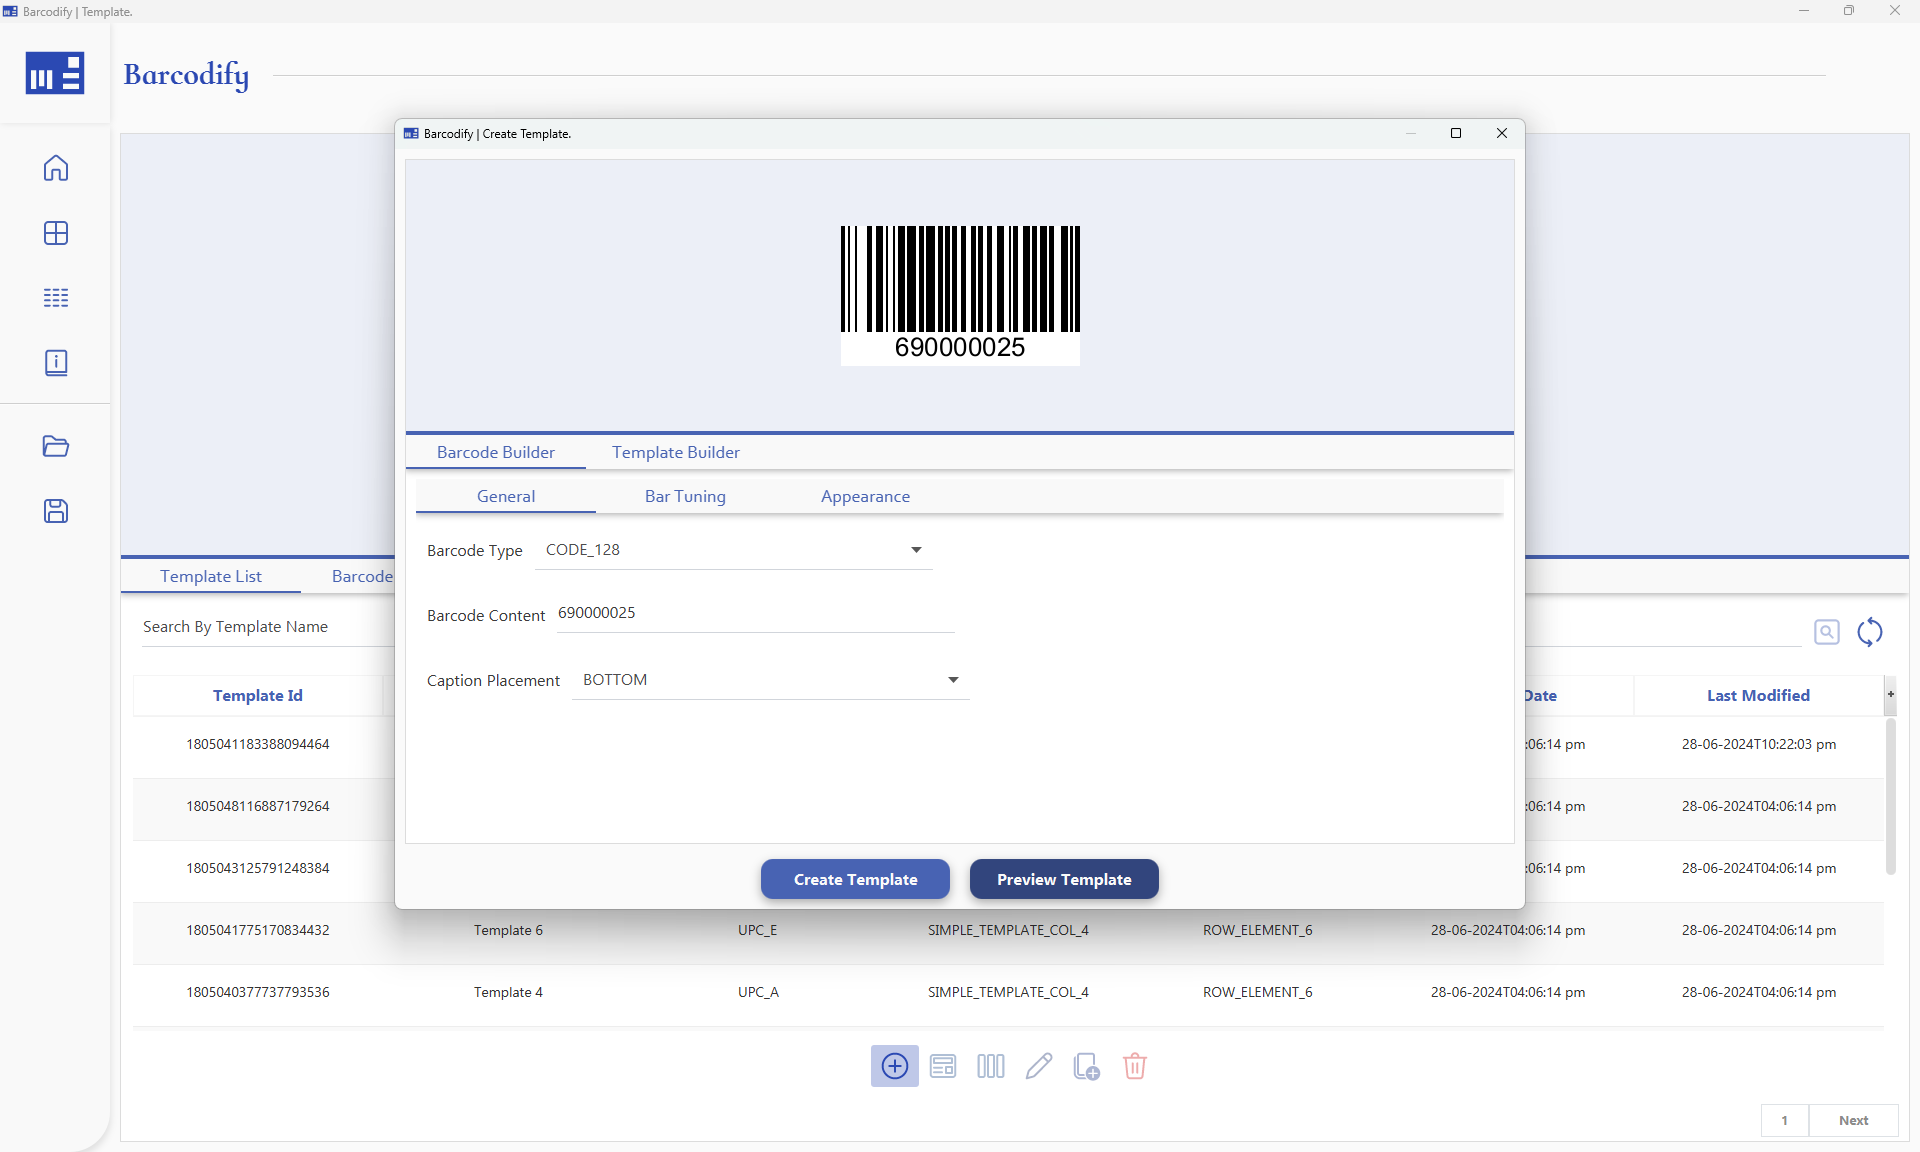Open the documentation info sidebar icon
Image resolution: width=1920 pixels, height=1152 pixels.
56,362
